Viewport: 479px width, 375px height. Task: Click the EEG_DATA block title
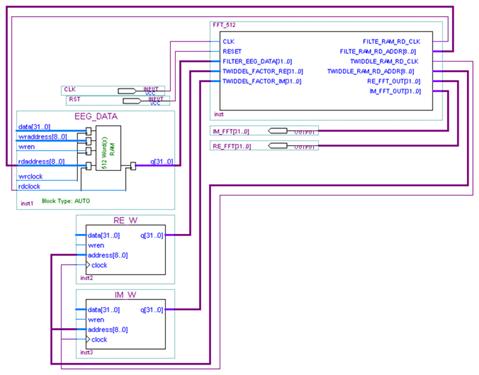96,116
